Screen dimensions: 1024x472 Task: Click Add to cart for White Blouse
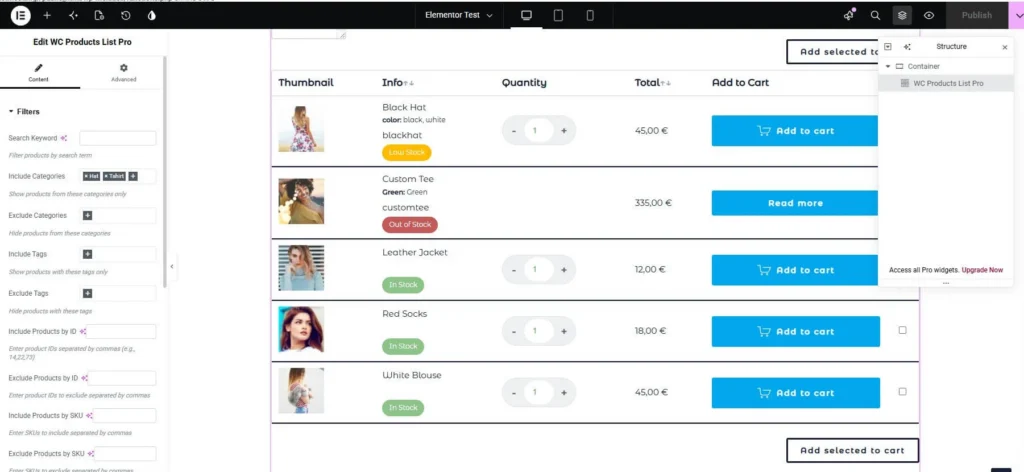795,393
